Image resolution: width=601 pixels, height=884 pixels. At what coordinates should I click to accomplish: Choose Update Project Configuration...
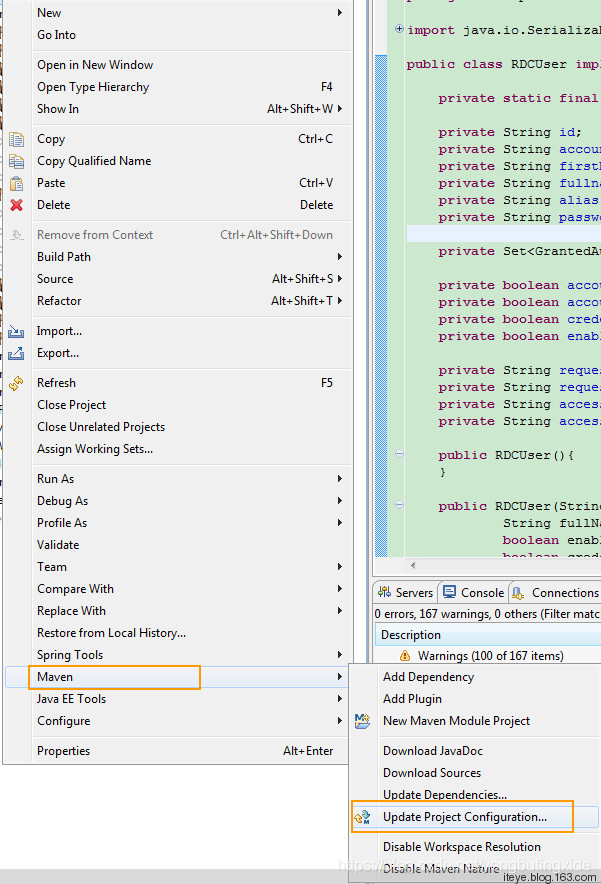point(474,816)
